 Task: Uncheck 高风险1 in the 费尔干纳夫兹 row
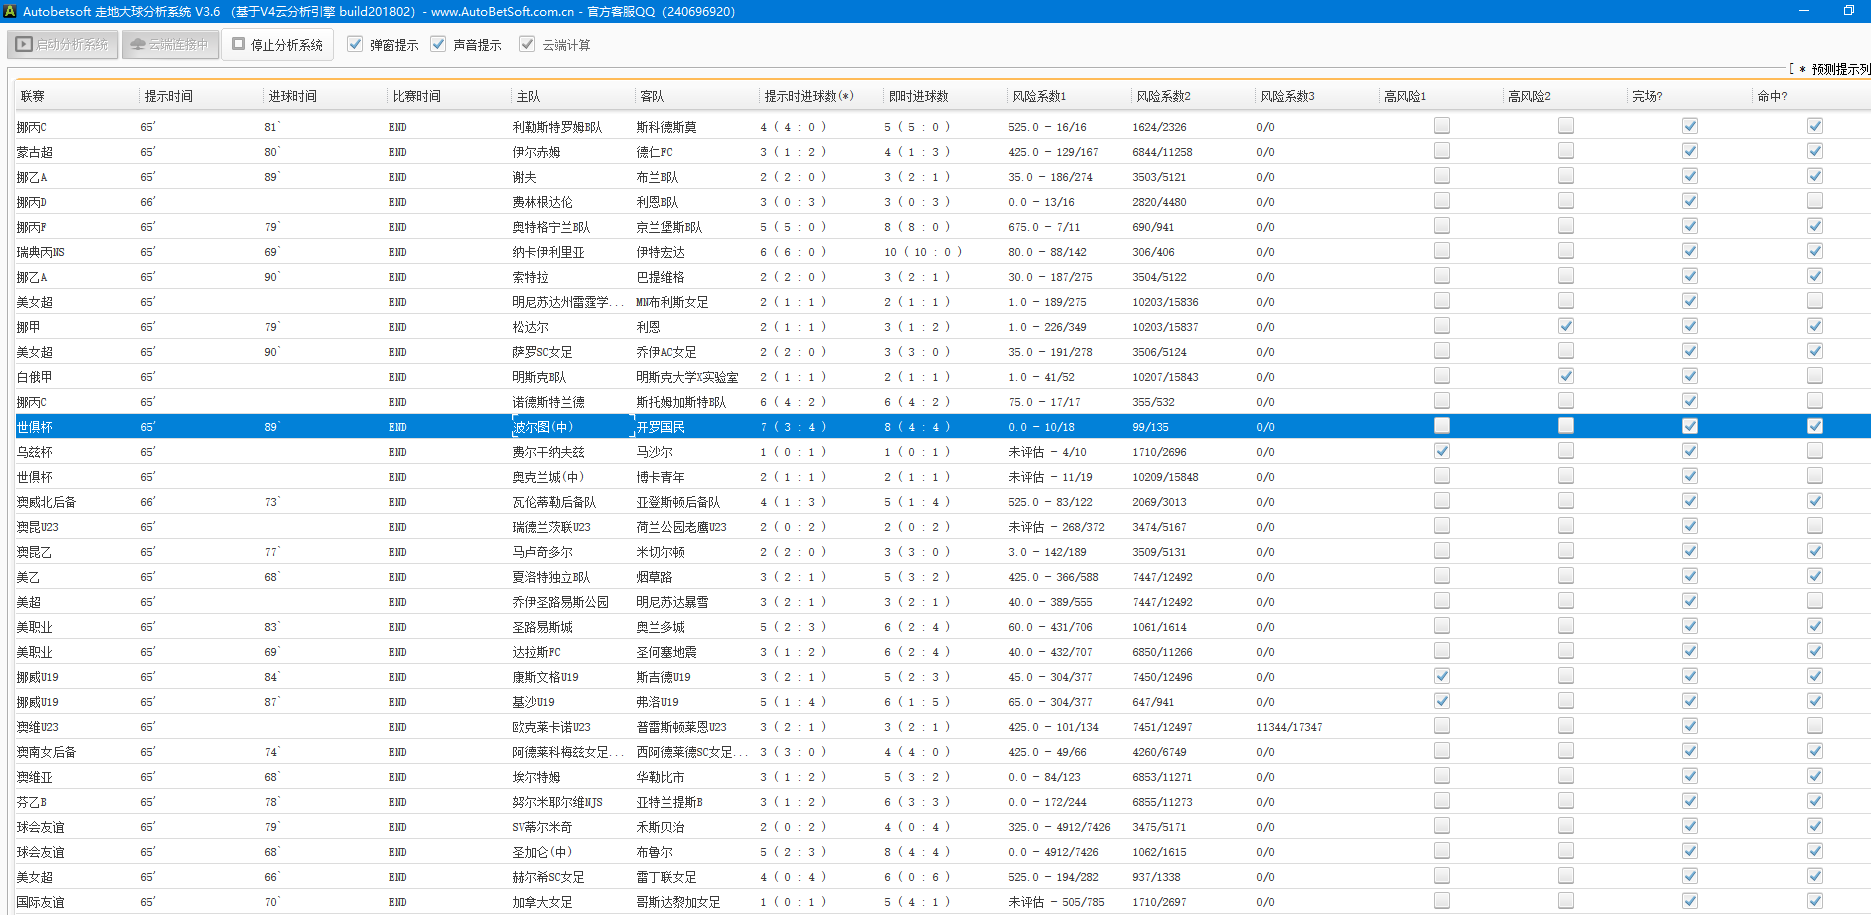1441,451
